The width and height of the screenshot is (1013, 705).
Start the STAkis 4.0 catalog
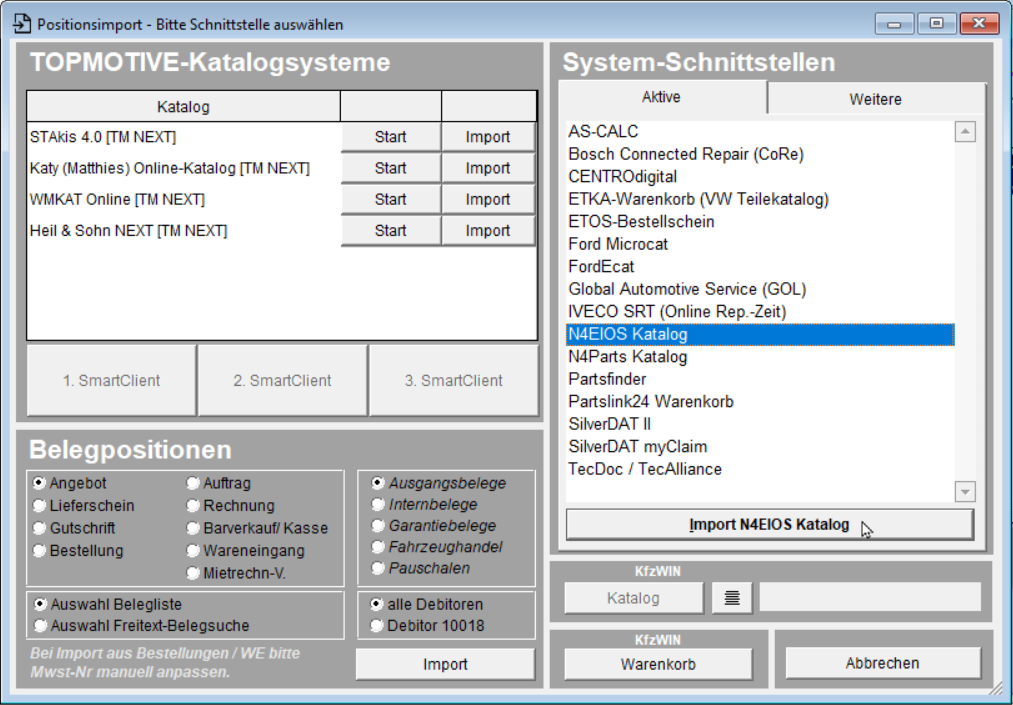click(x=390, y=137)
